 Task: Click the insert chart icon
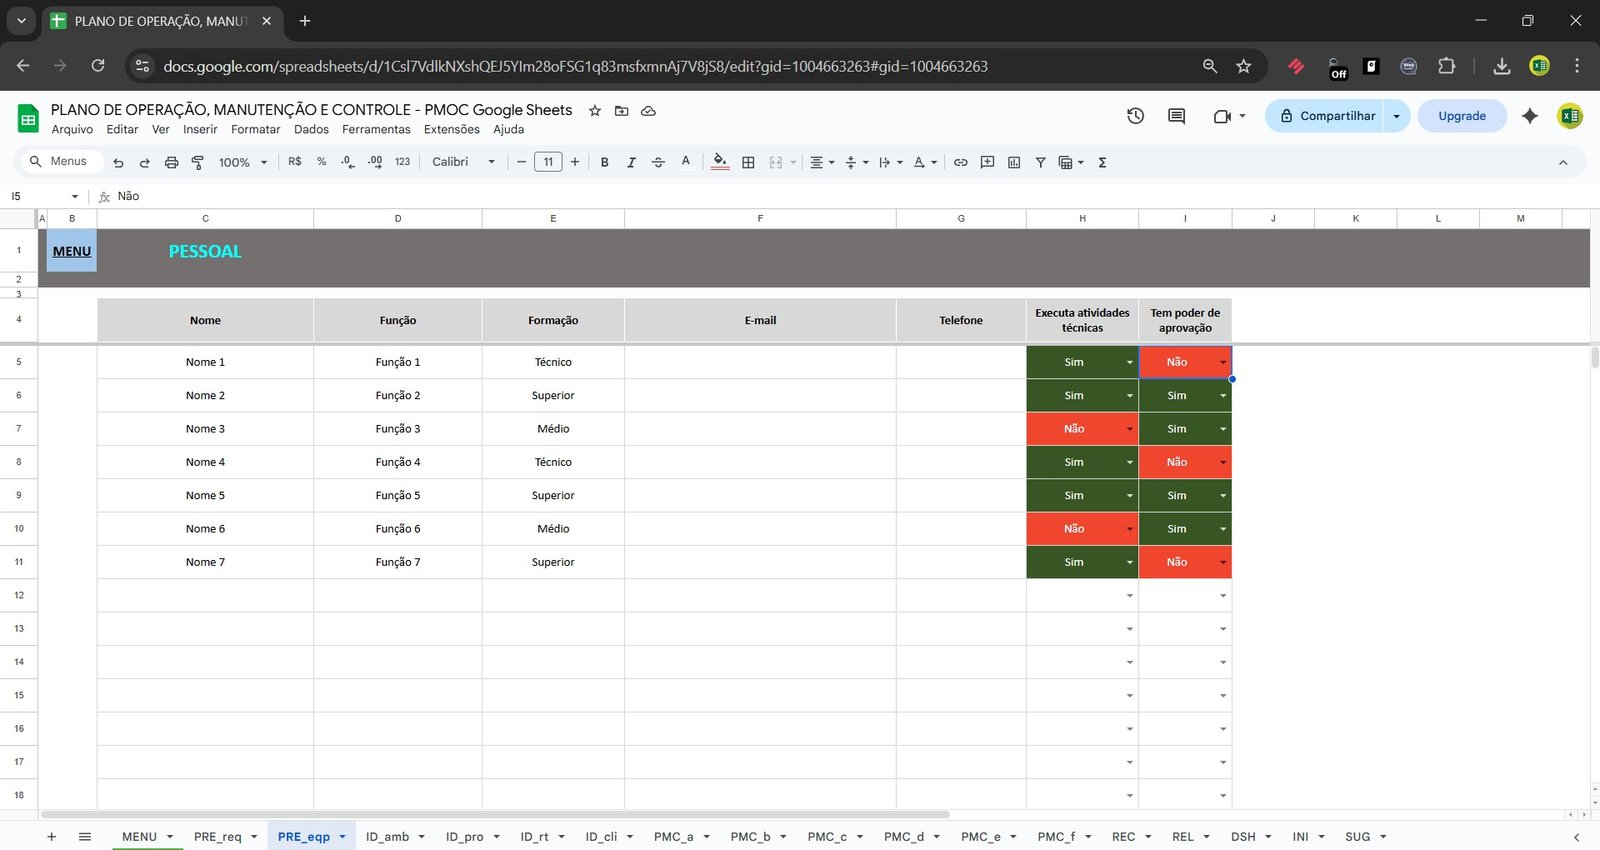coord(1014,162)
